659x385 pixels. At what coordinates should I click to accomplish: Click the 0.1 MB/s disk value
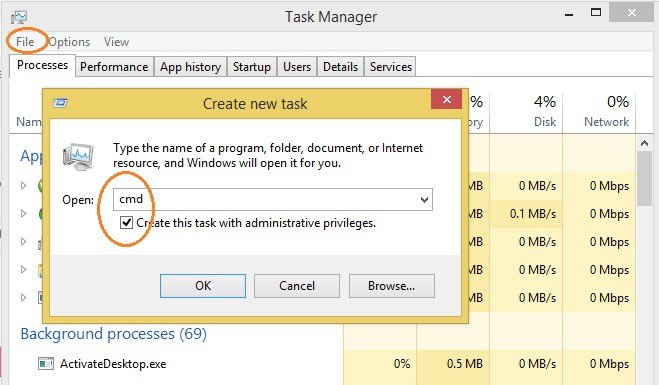point(532,214)
